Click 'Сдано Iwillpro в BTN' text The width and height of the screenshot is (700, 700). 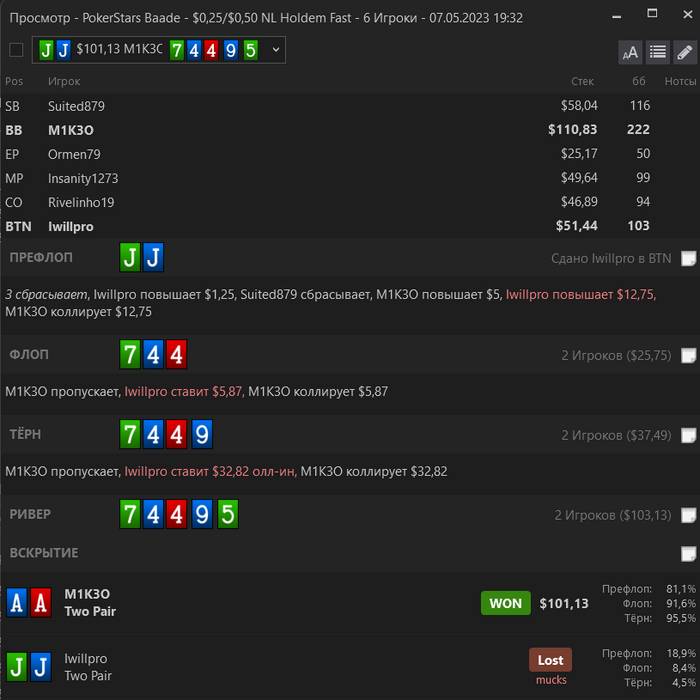[x=611, y=258]
